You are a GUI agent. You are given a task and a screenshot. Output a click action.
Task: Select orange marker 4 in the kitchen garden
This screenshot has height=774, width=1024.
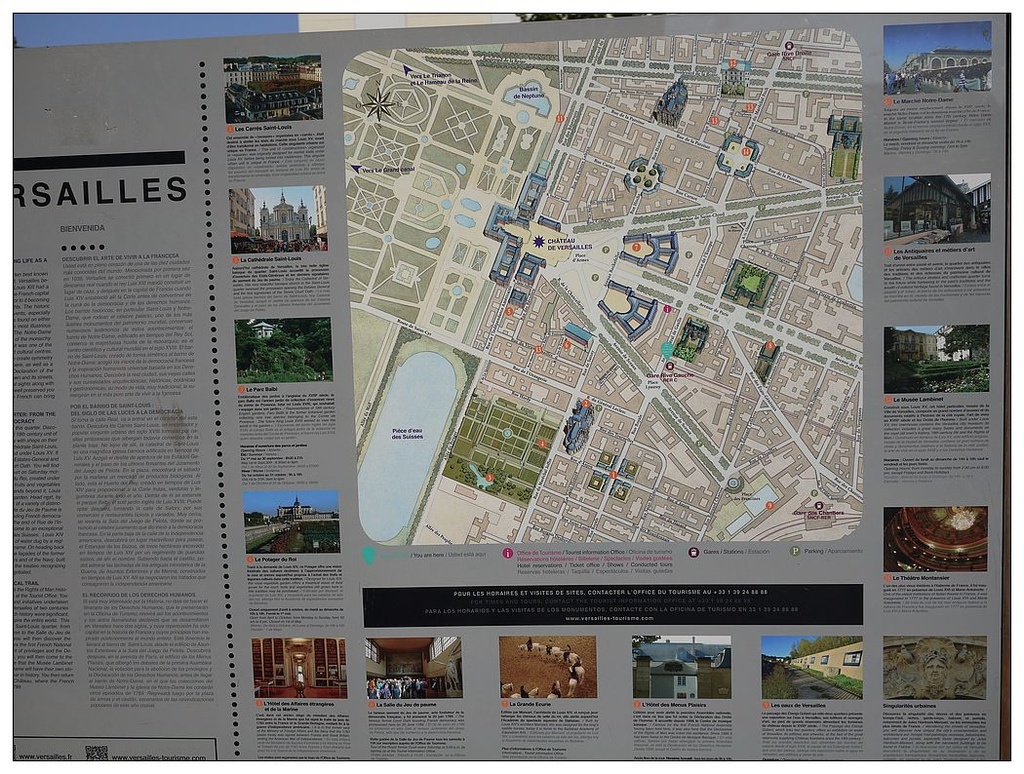541,444
